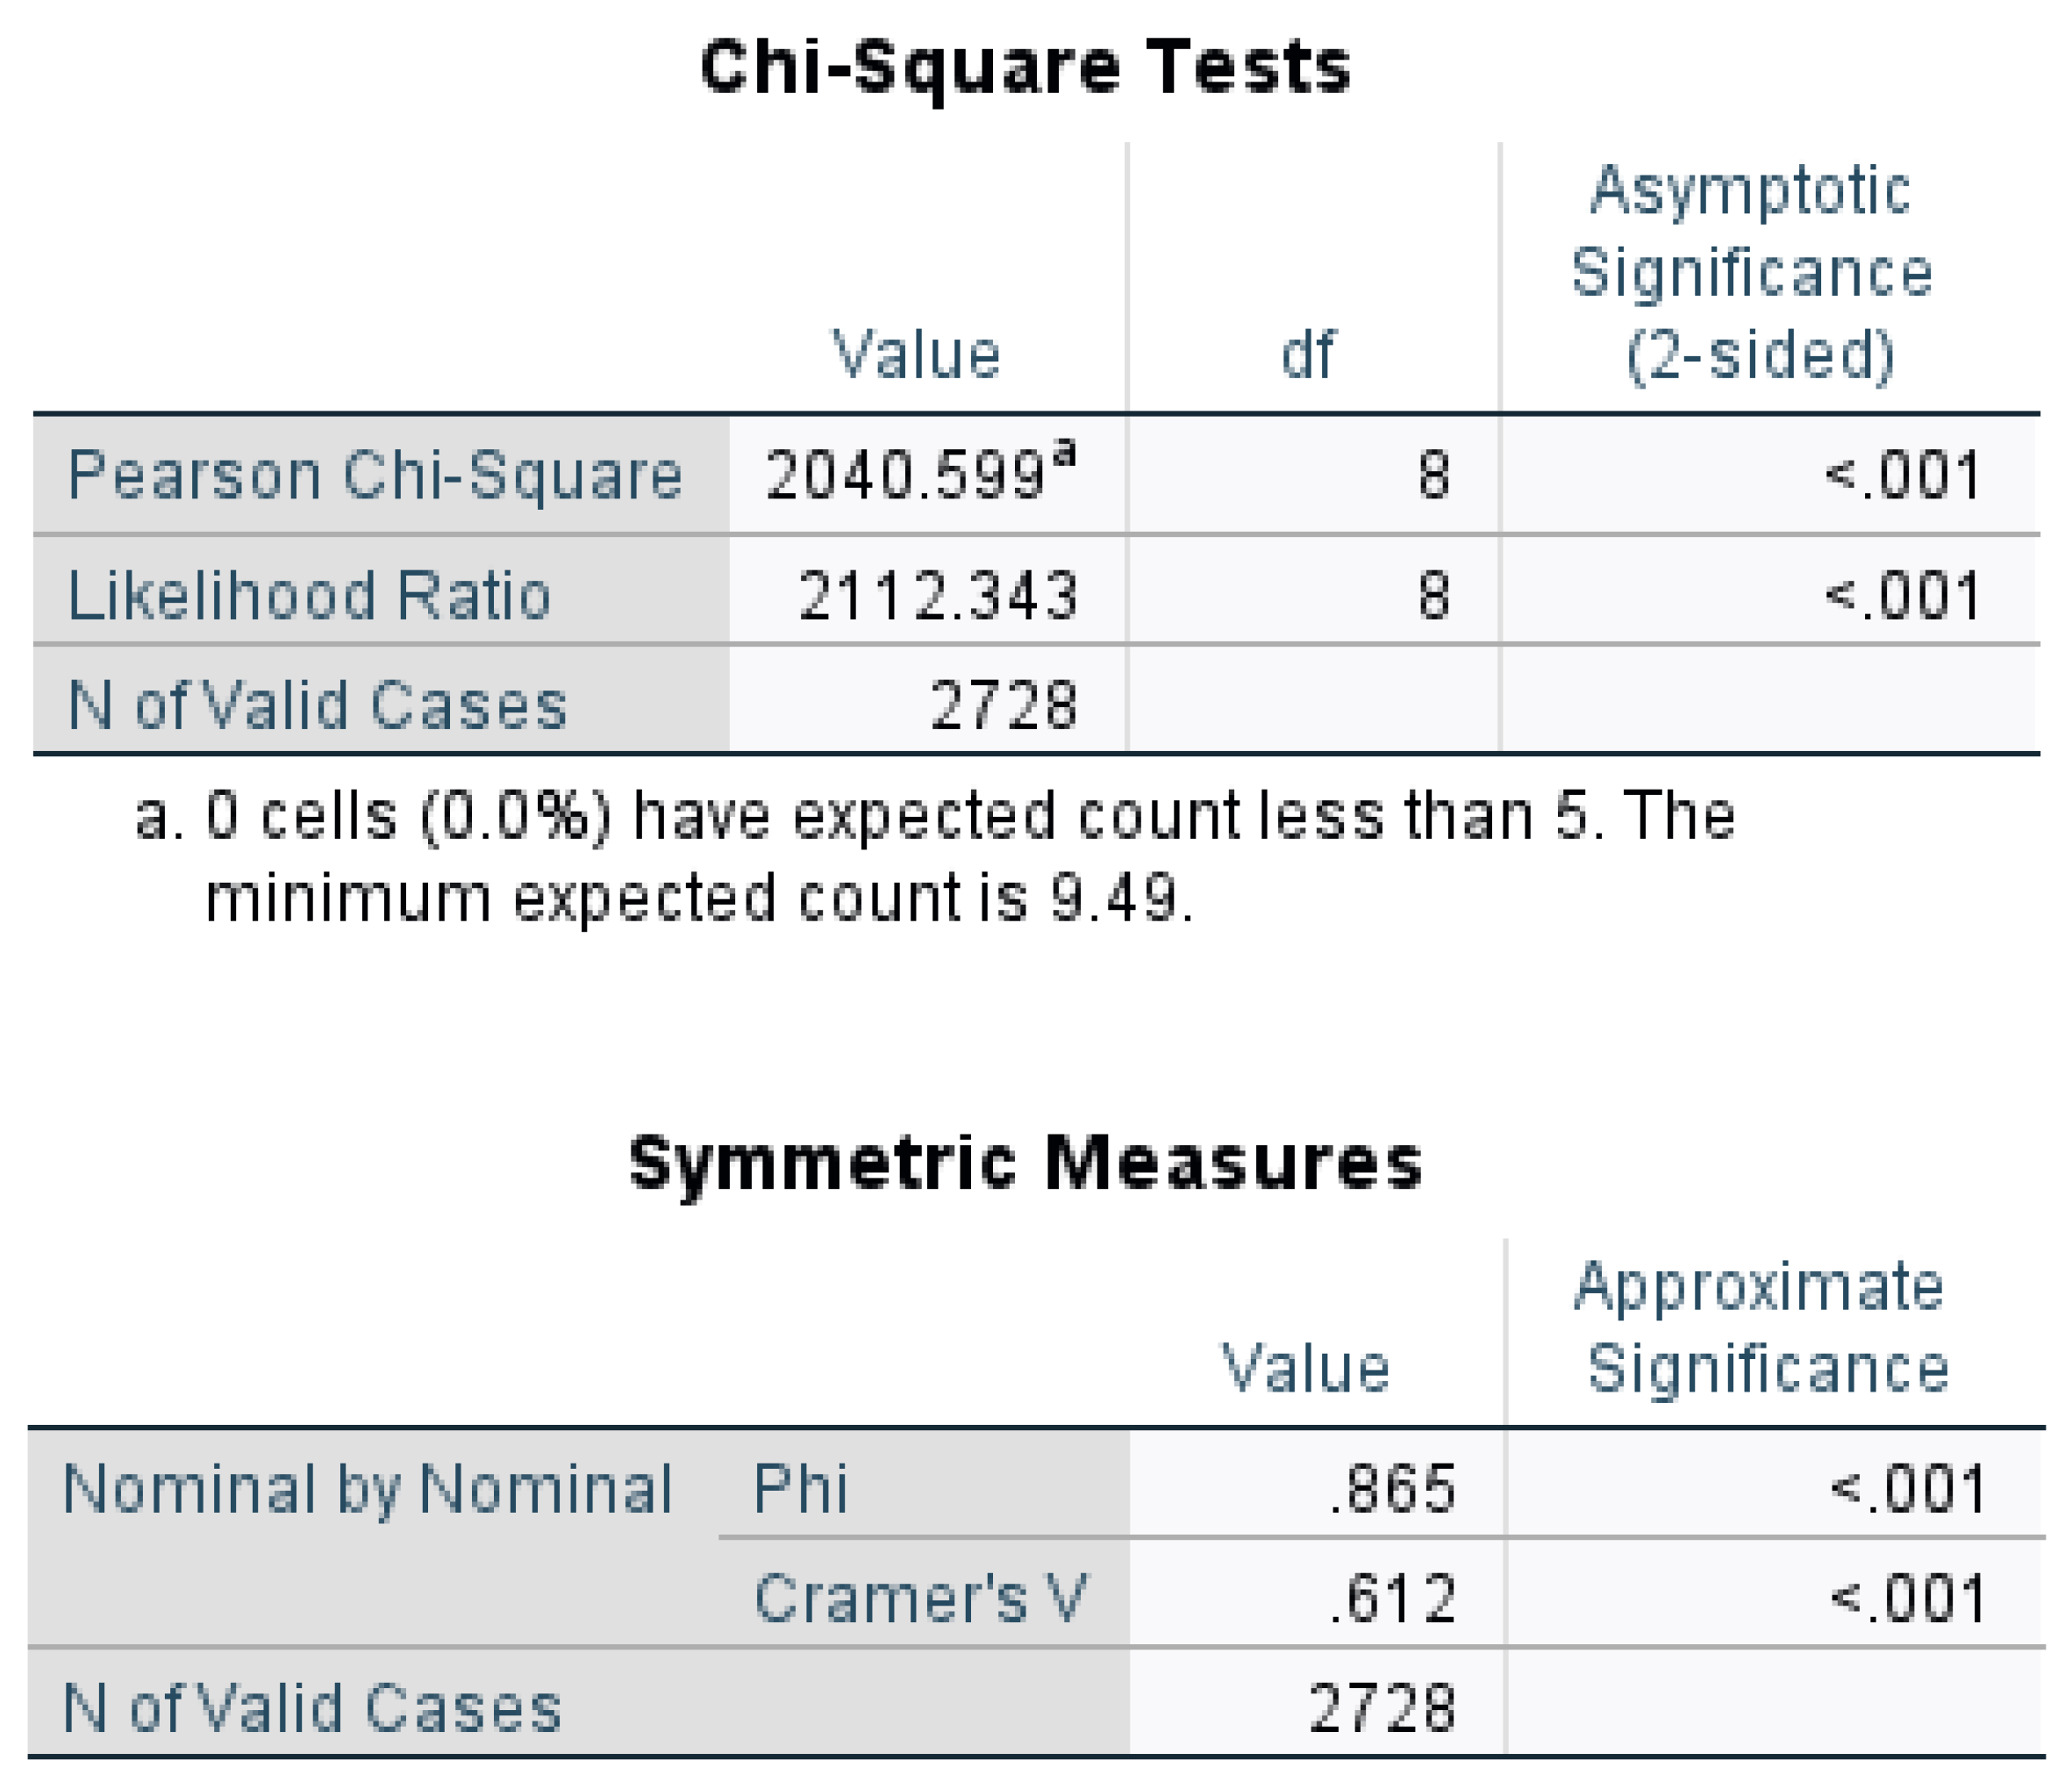Select the Nominal by Nominal row label
Viewport: 2072px width, 1782px height.
pos(367,1489)
